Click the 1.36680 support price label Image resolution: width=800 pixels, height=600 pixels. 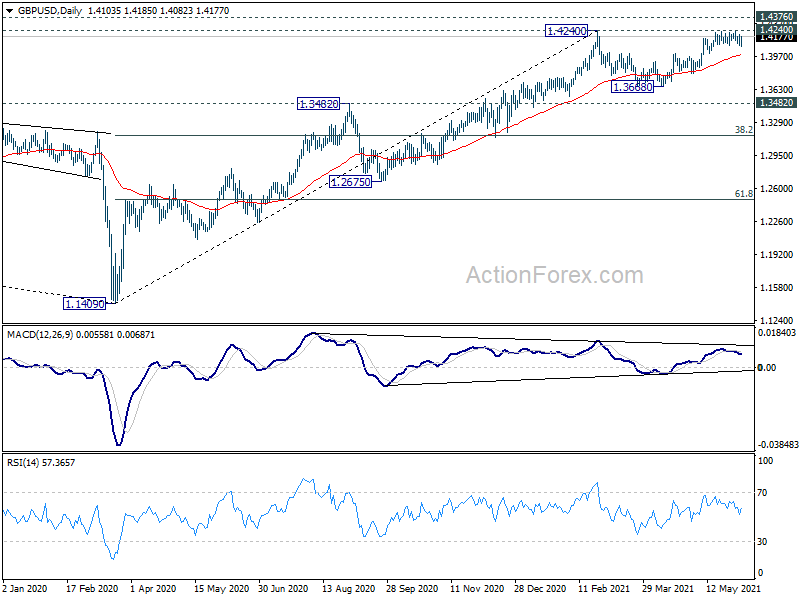633,87
